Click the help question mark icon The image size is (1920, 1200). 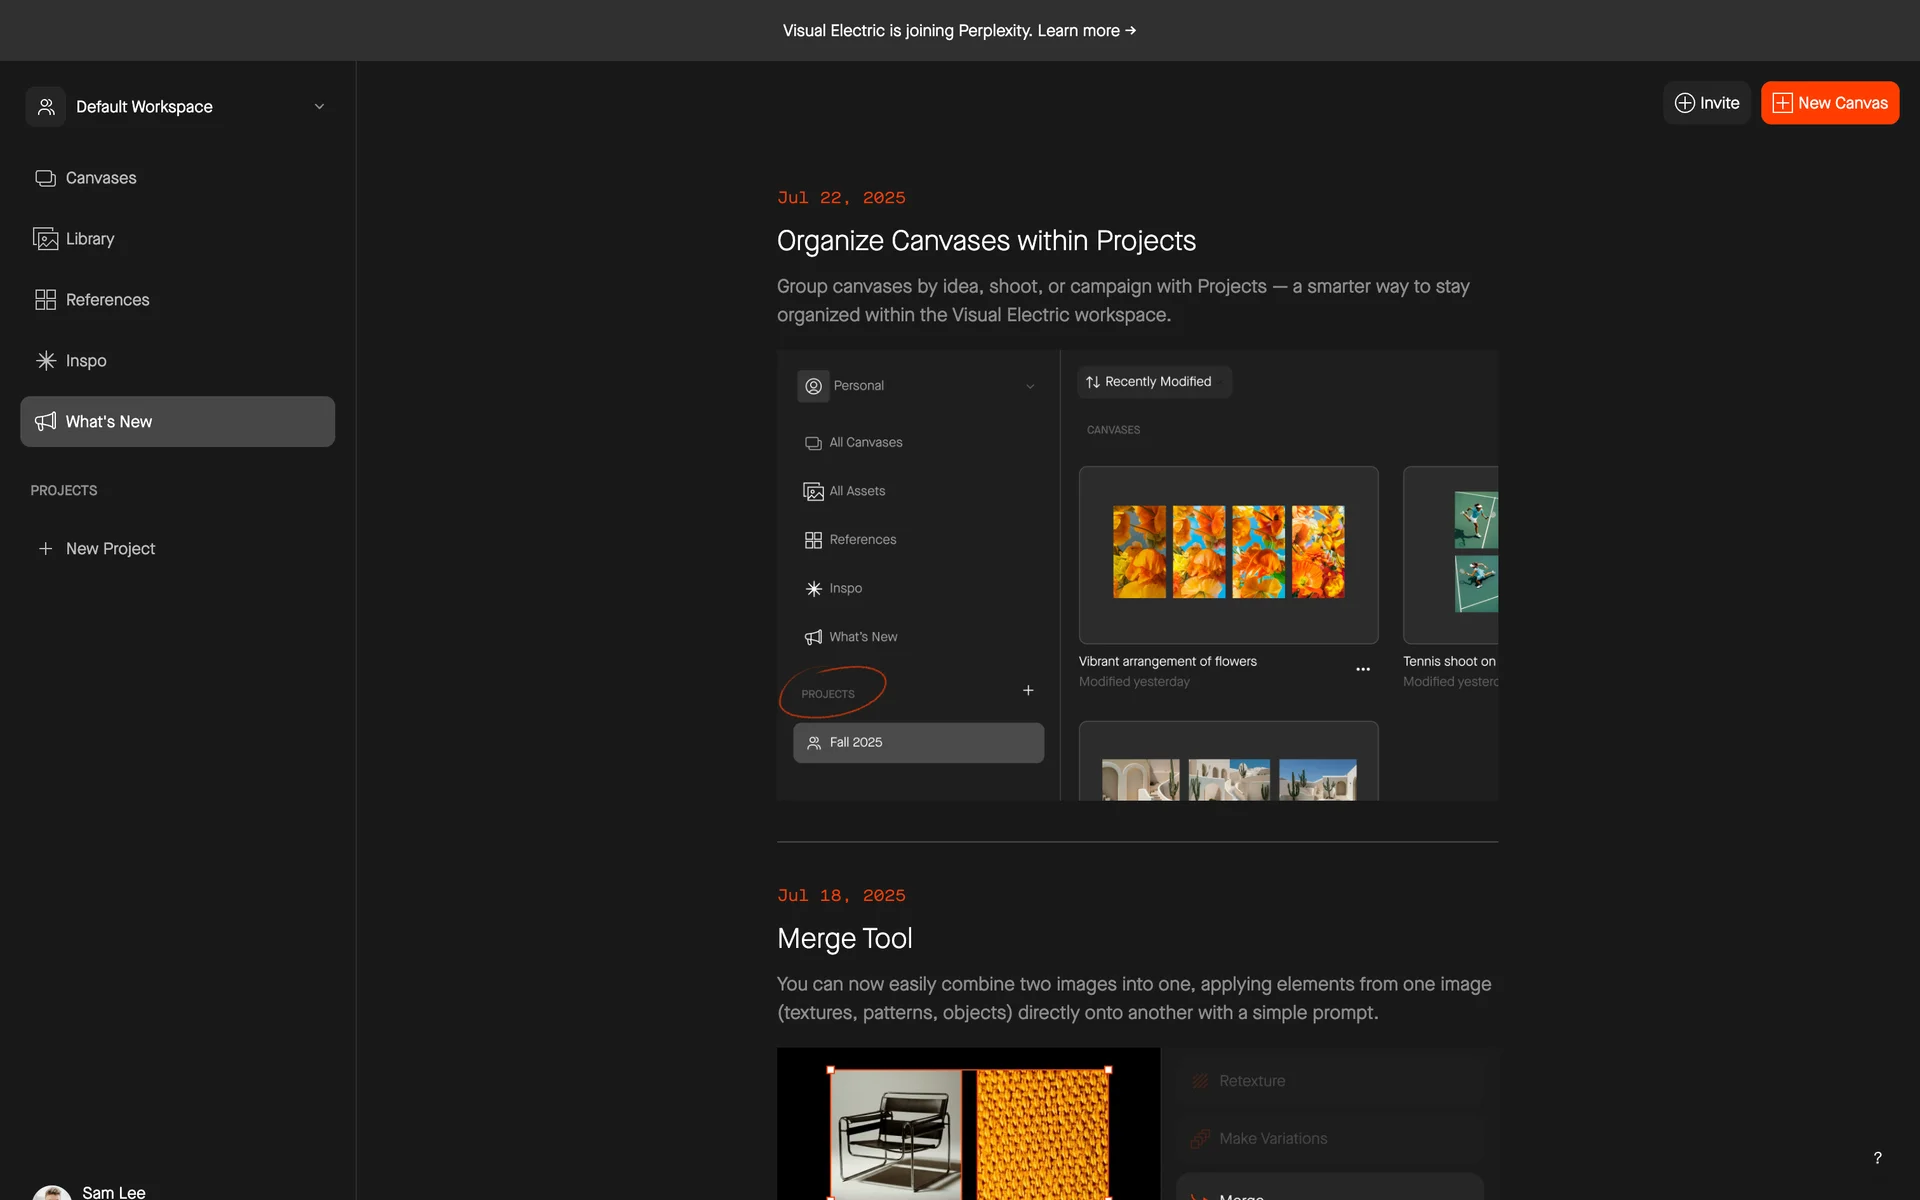click(x=1877, y=1158)
